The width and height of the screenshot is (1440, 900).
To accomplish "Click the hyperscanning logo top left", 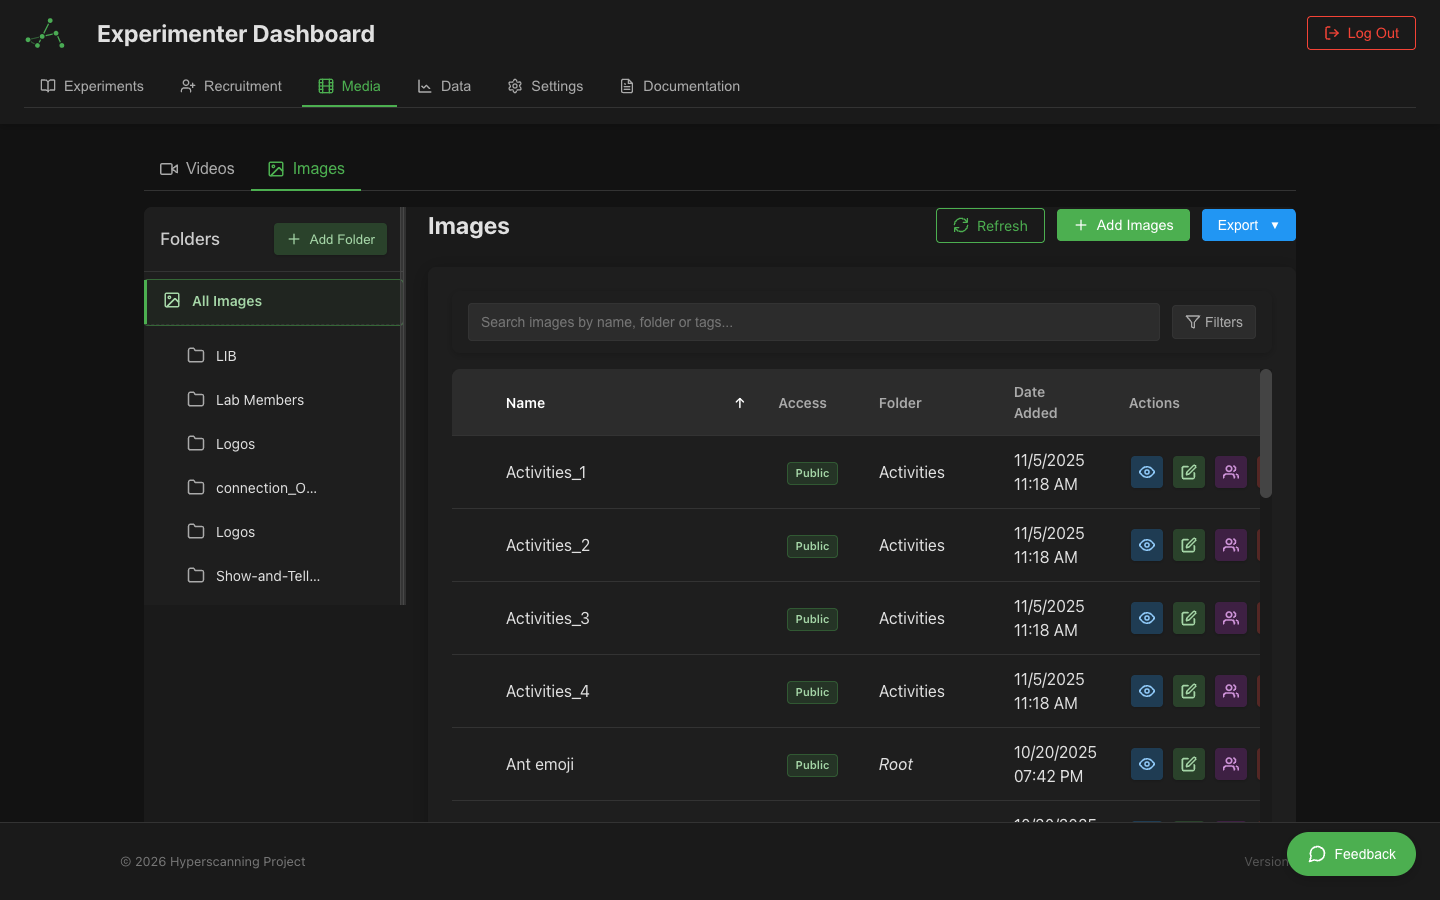I will coord(44,33).
